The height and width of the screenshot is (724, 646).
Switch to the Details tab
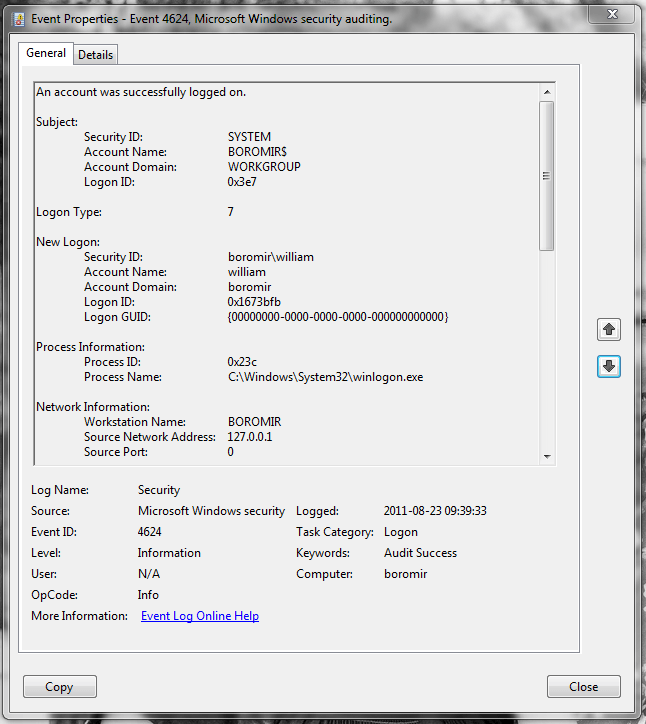96,55
